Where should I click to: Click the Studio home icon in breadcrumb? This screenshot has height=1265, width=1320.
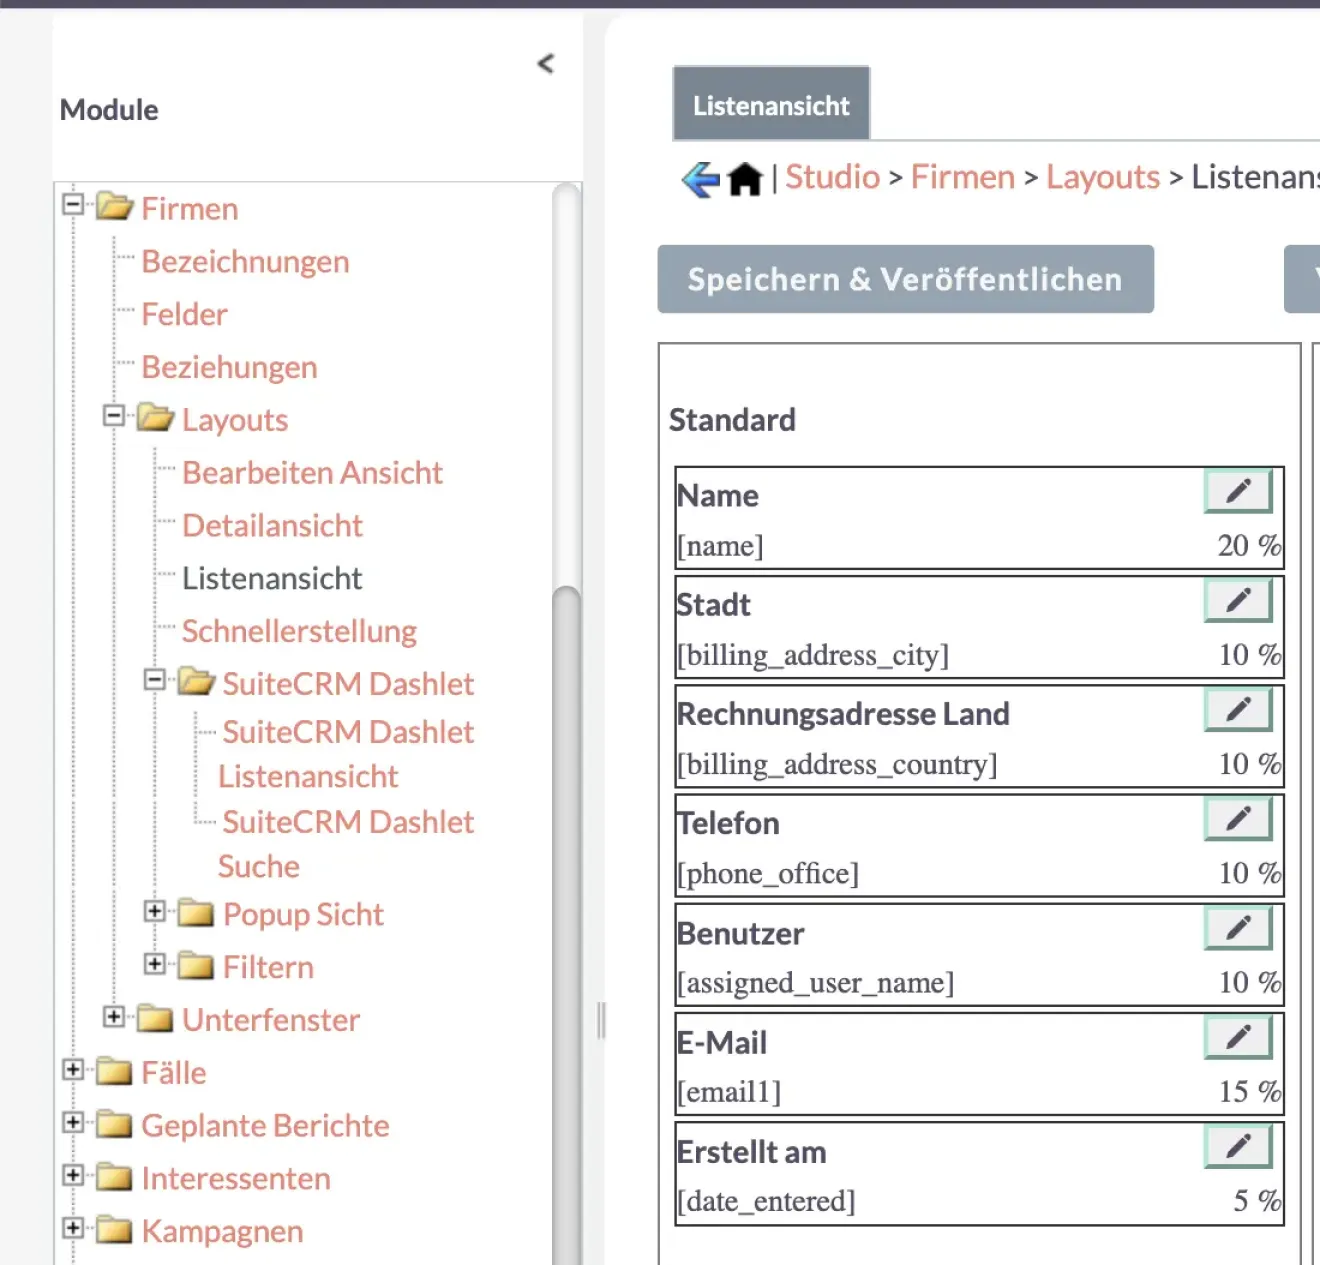click(x=744, y=177)
